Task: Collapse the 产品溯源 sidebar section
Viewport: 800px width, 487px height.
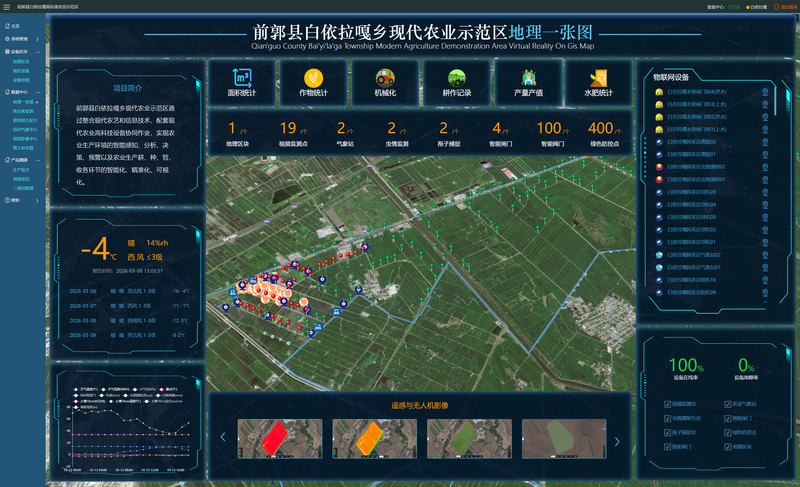Action: point(37,160)
